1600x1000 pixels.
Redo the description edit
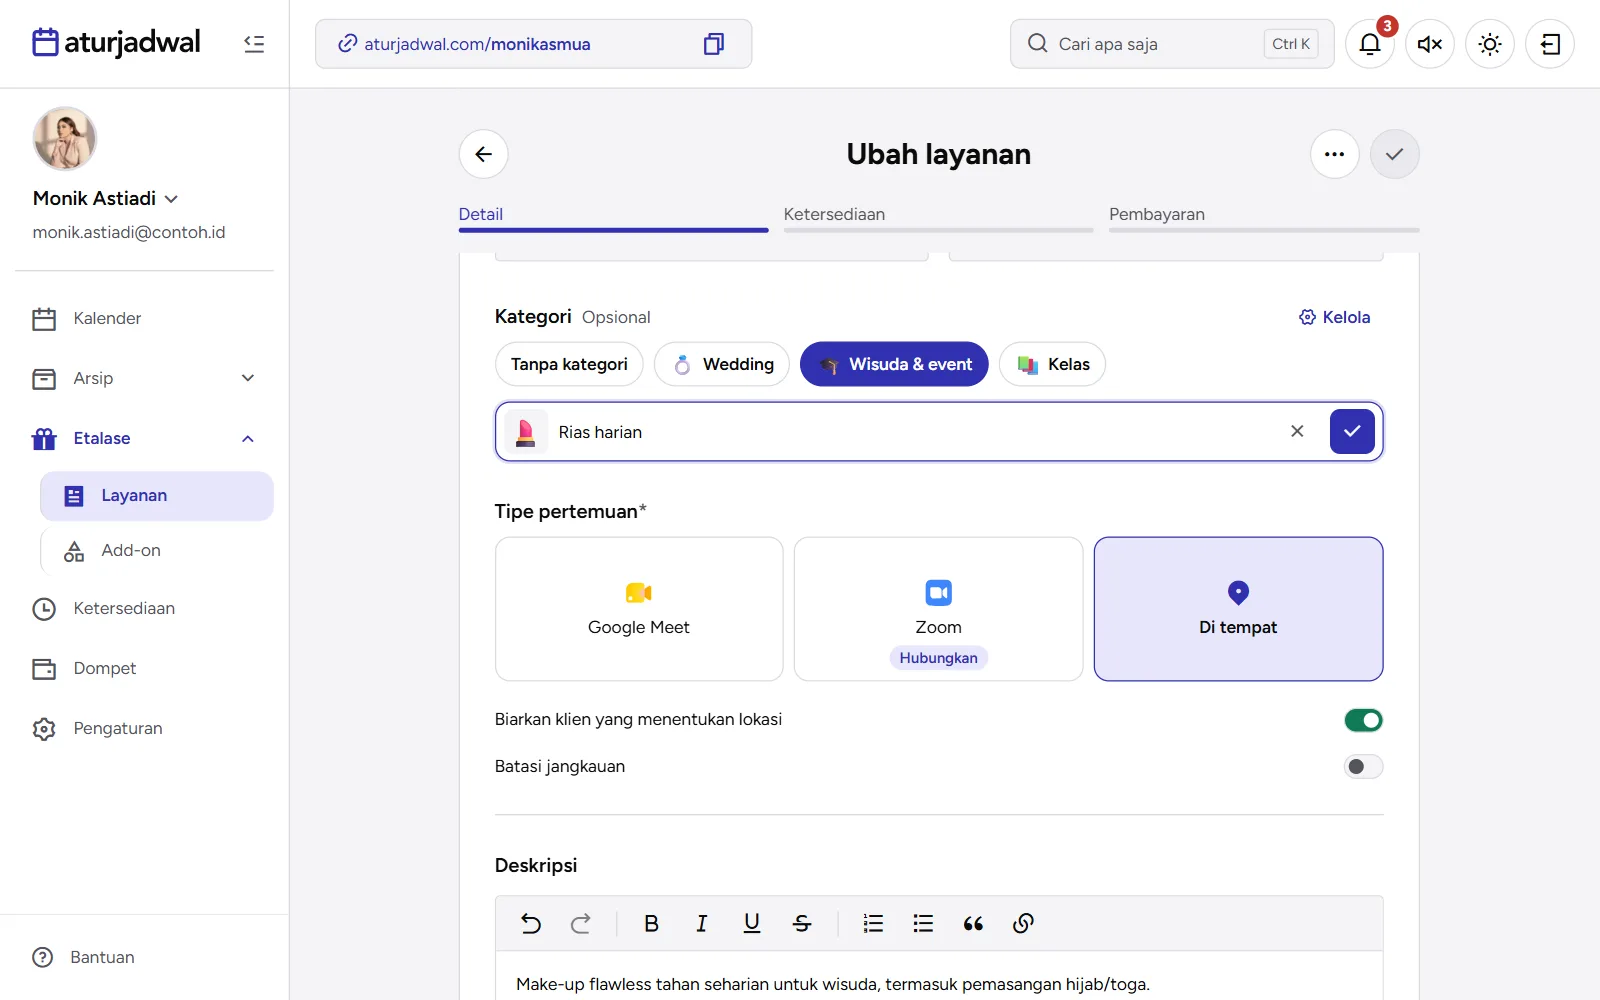pos(581,923)
